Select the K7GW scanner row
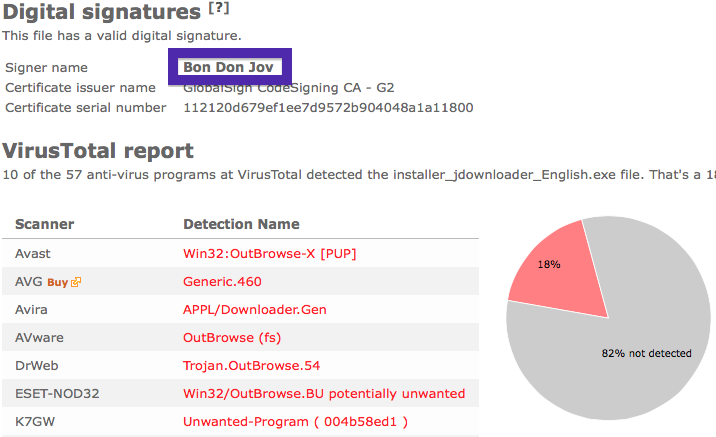Image resolution: width=716 pixels, height=437 pixels. point(240,421)
